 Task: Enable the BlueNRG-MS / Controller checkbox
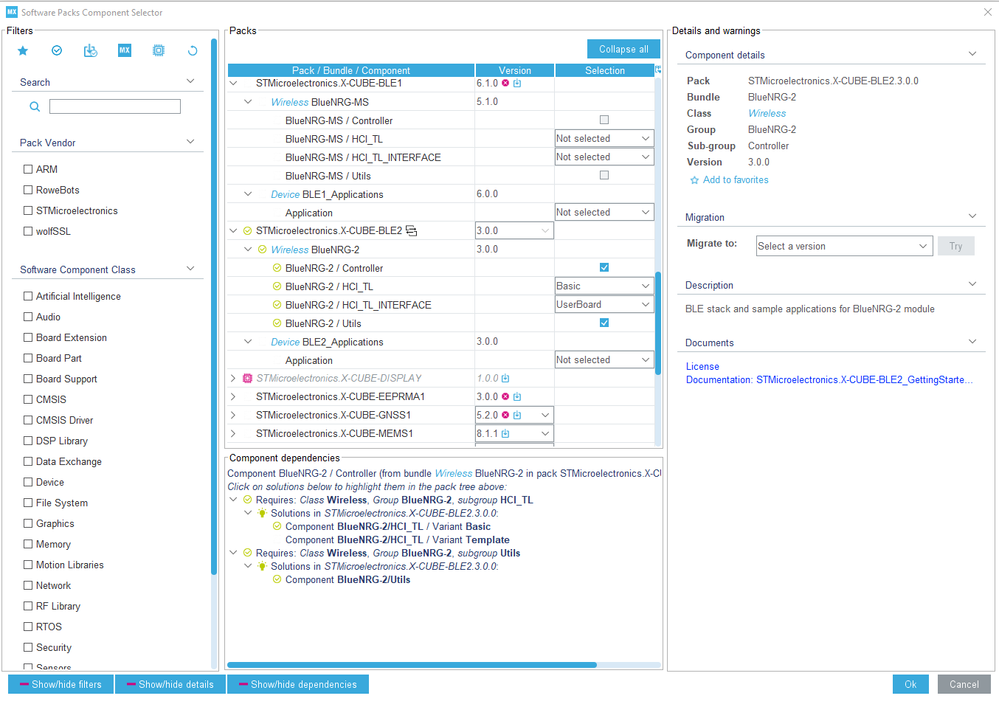pyautogui.click(x=604, y=120)
